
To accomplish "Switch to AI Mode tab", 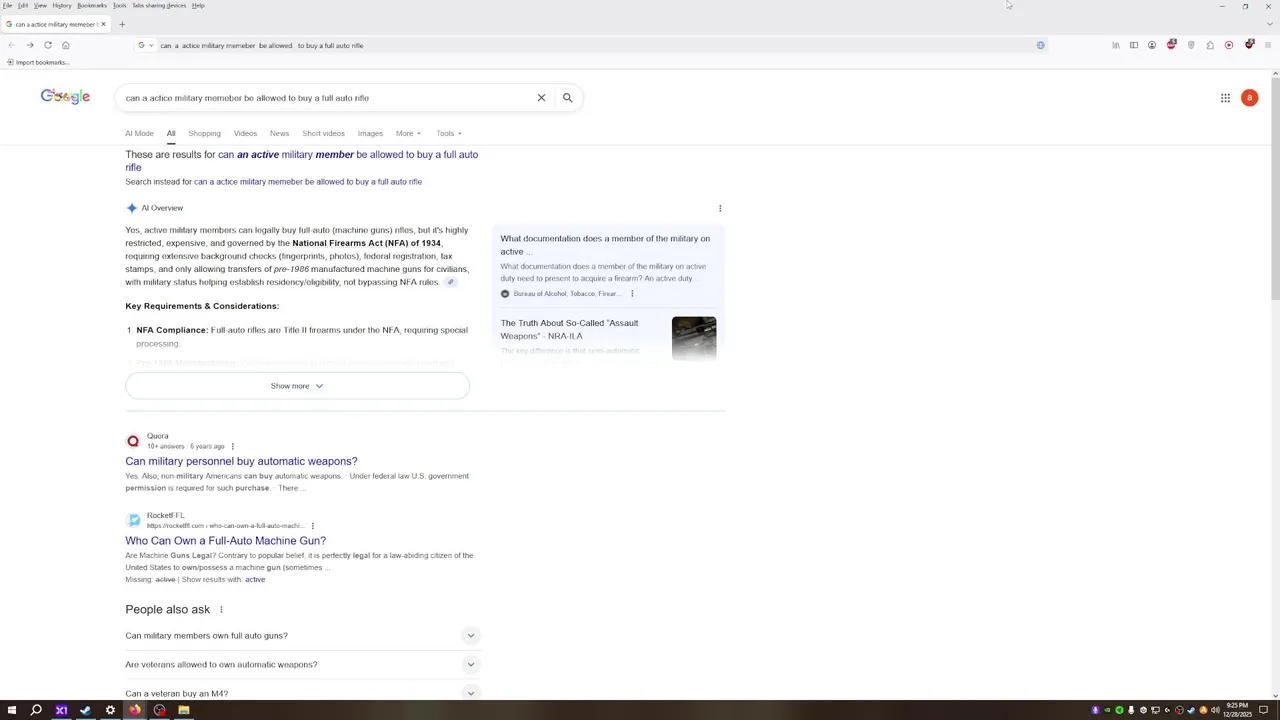I will (x=139, y=133).
